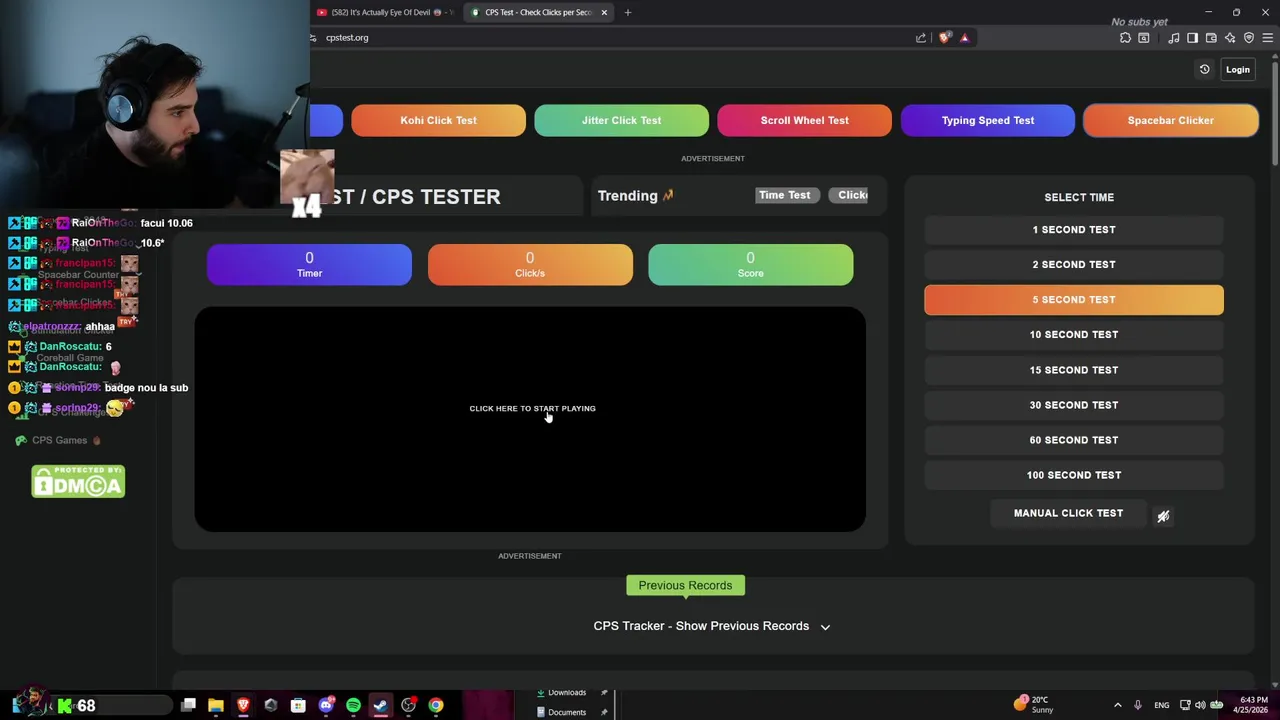1280x720 pixels.
Task: Click here to start playing area
Action: click(530, 419)
